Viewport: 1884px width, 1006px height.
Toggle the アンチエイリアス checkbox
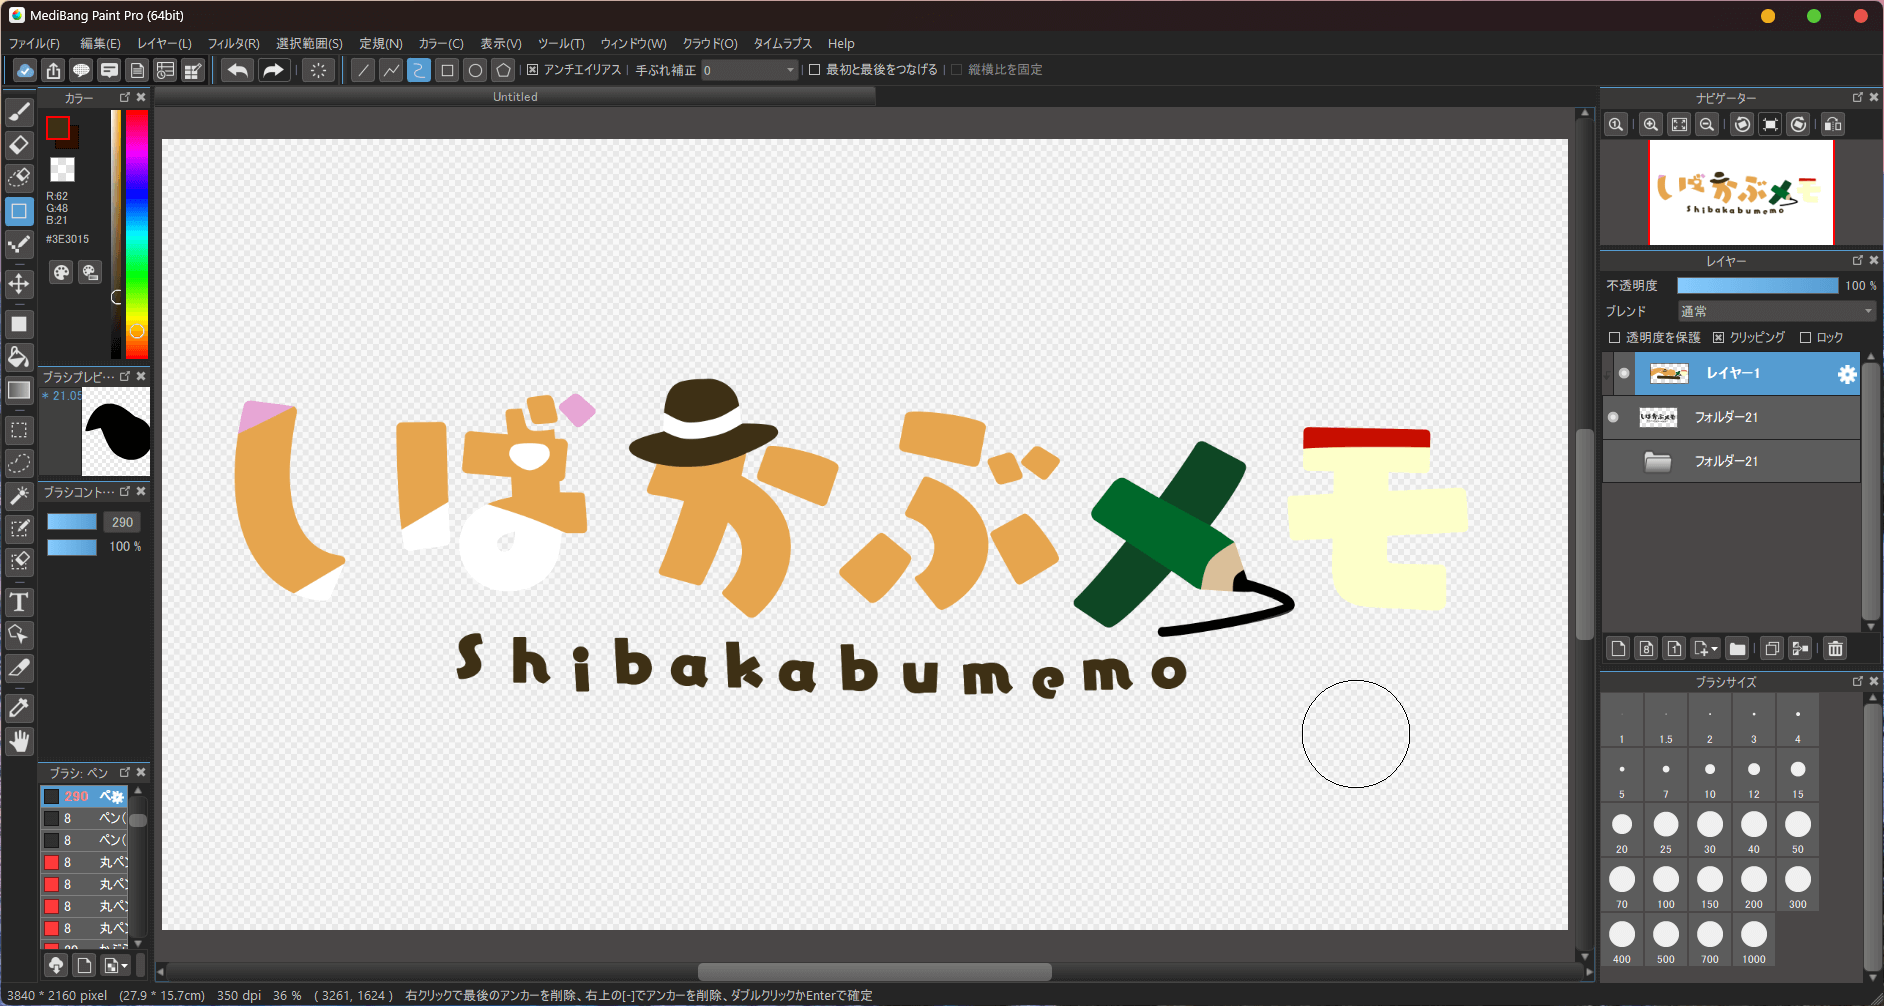(533, 70)
